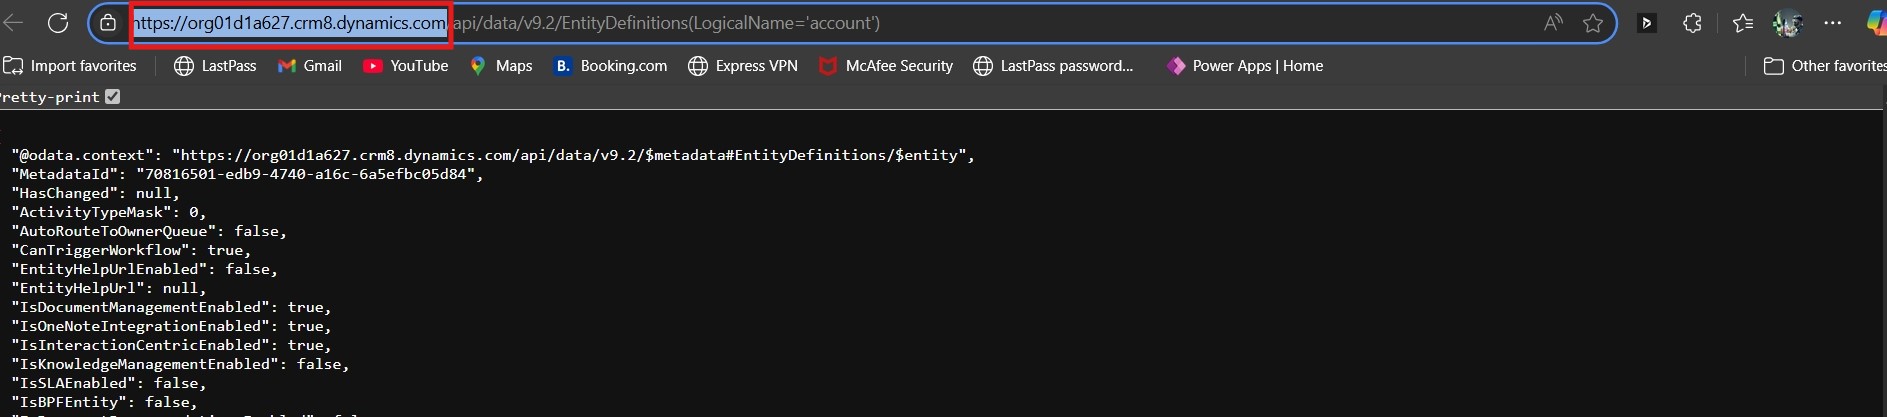Open Read aloud from the address bar
The width and height of the screenshot is (1887, 417).
coord(1553,23)
